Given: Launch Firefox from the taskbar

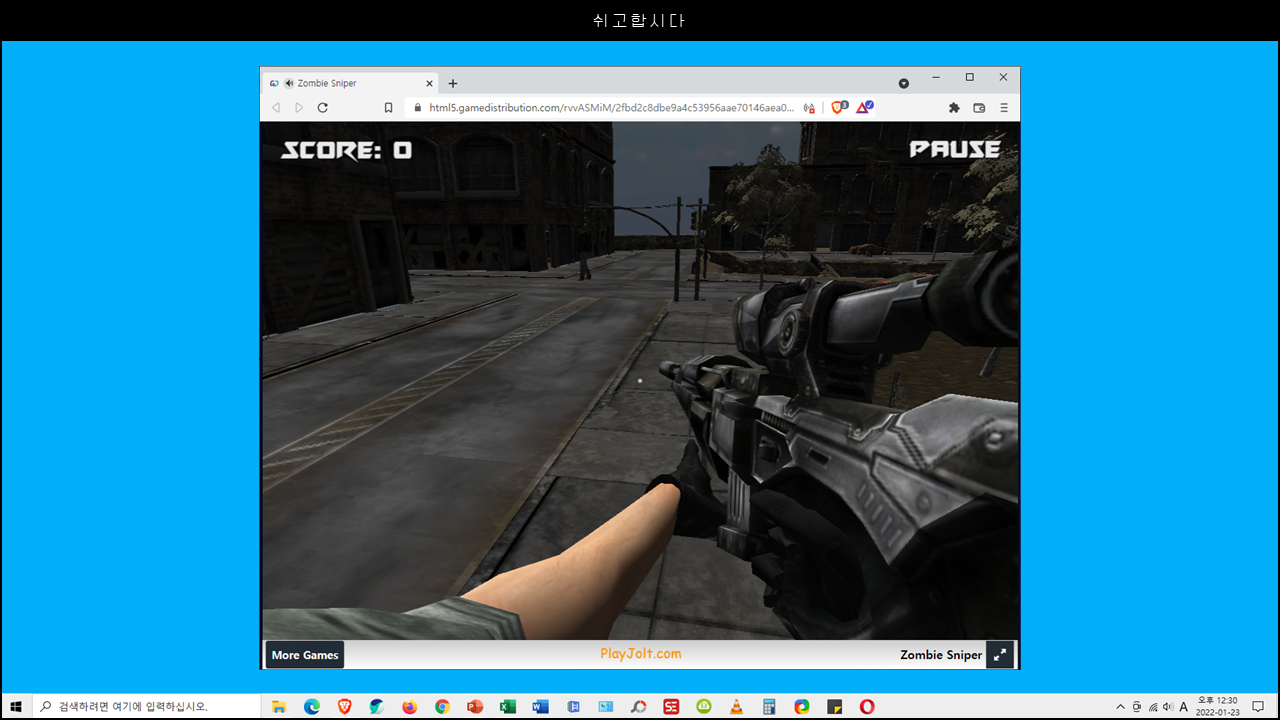Looking at the screenshot, I should pos(410,706).
